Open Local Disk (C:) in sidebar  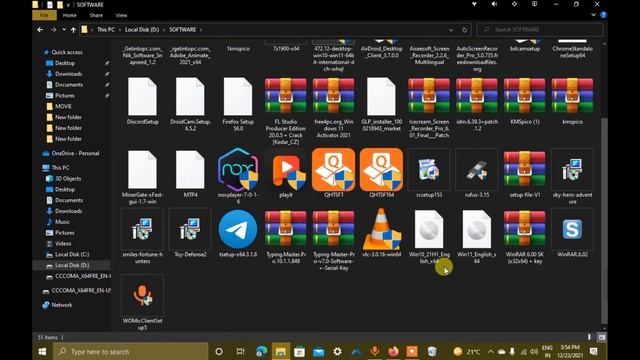tap(72, 254)
